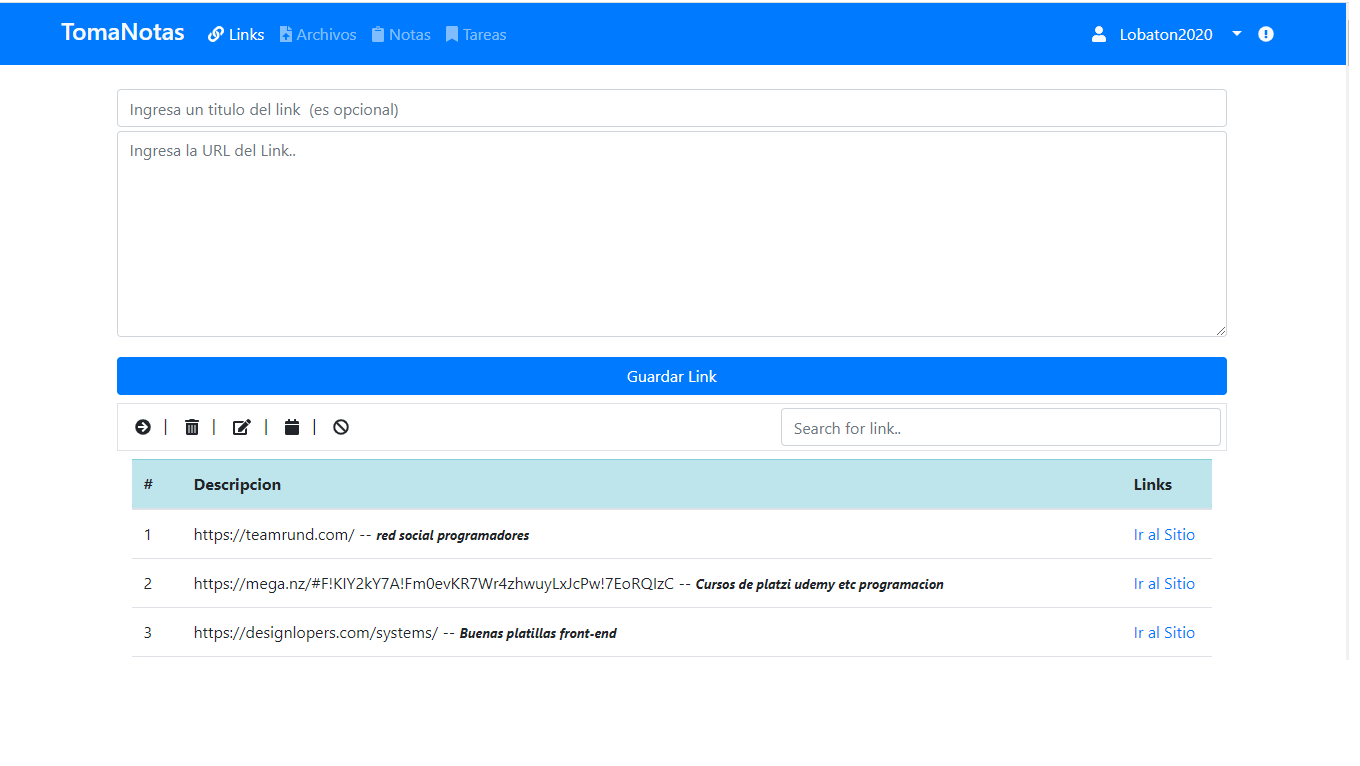Screen dimensions: 1360x766
Task: Open the Links tab in navbar
Action: click(236, 34)
